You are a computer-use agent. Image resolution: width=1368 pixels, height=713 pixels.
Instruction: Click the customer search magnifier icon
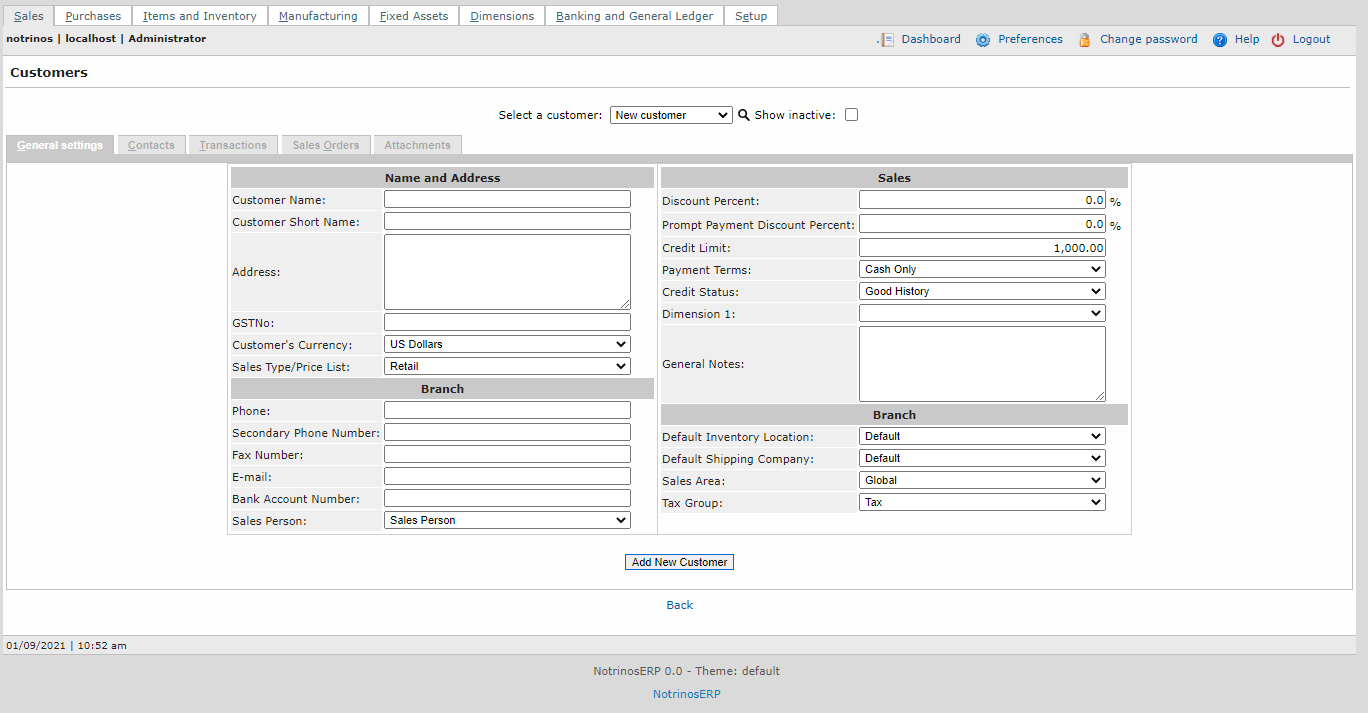pyautogui.click(x=743, y=114)
